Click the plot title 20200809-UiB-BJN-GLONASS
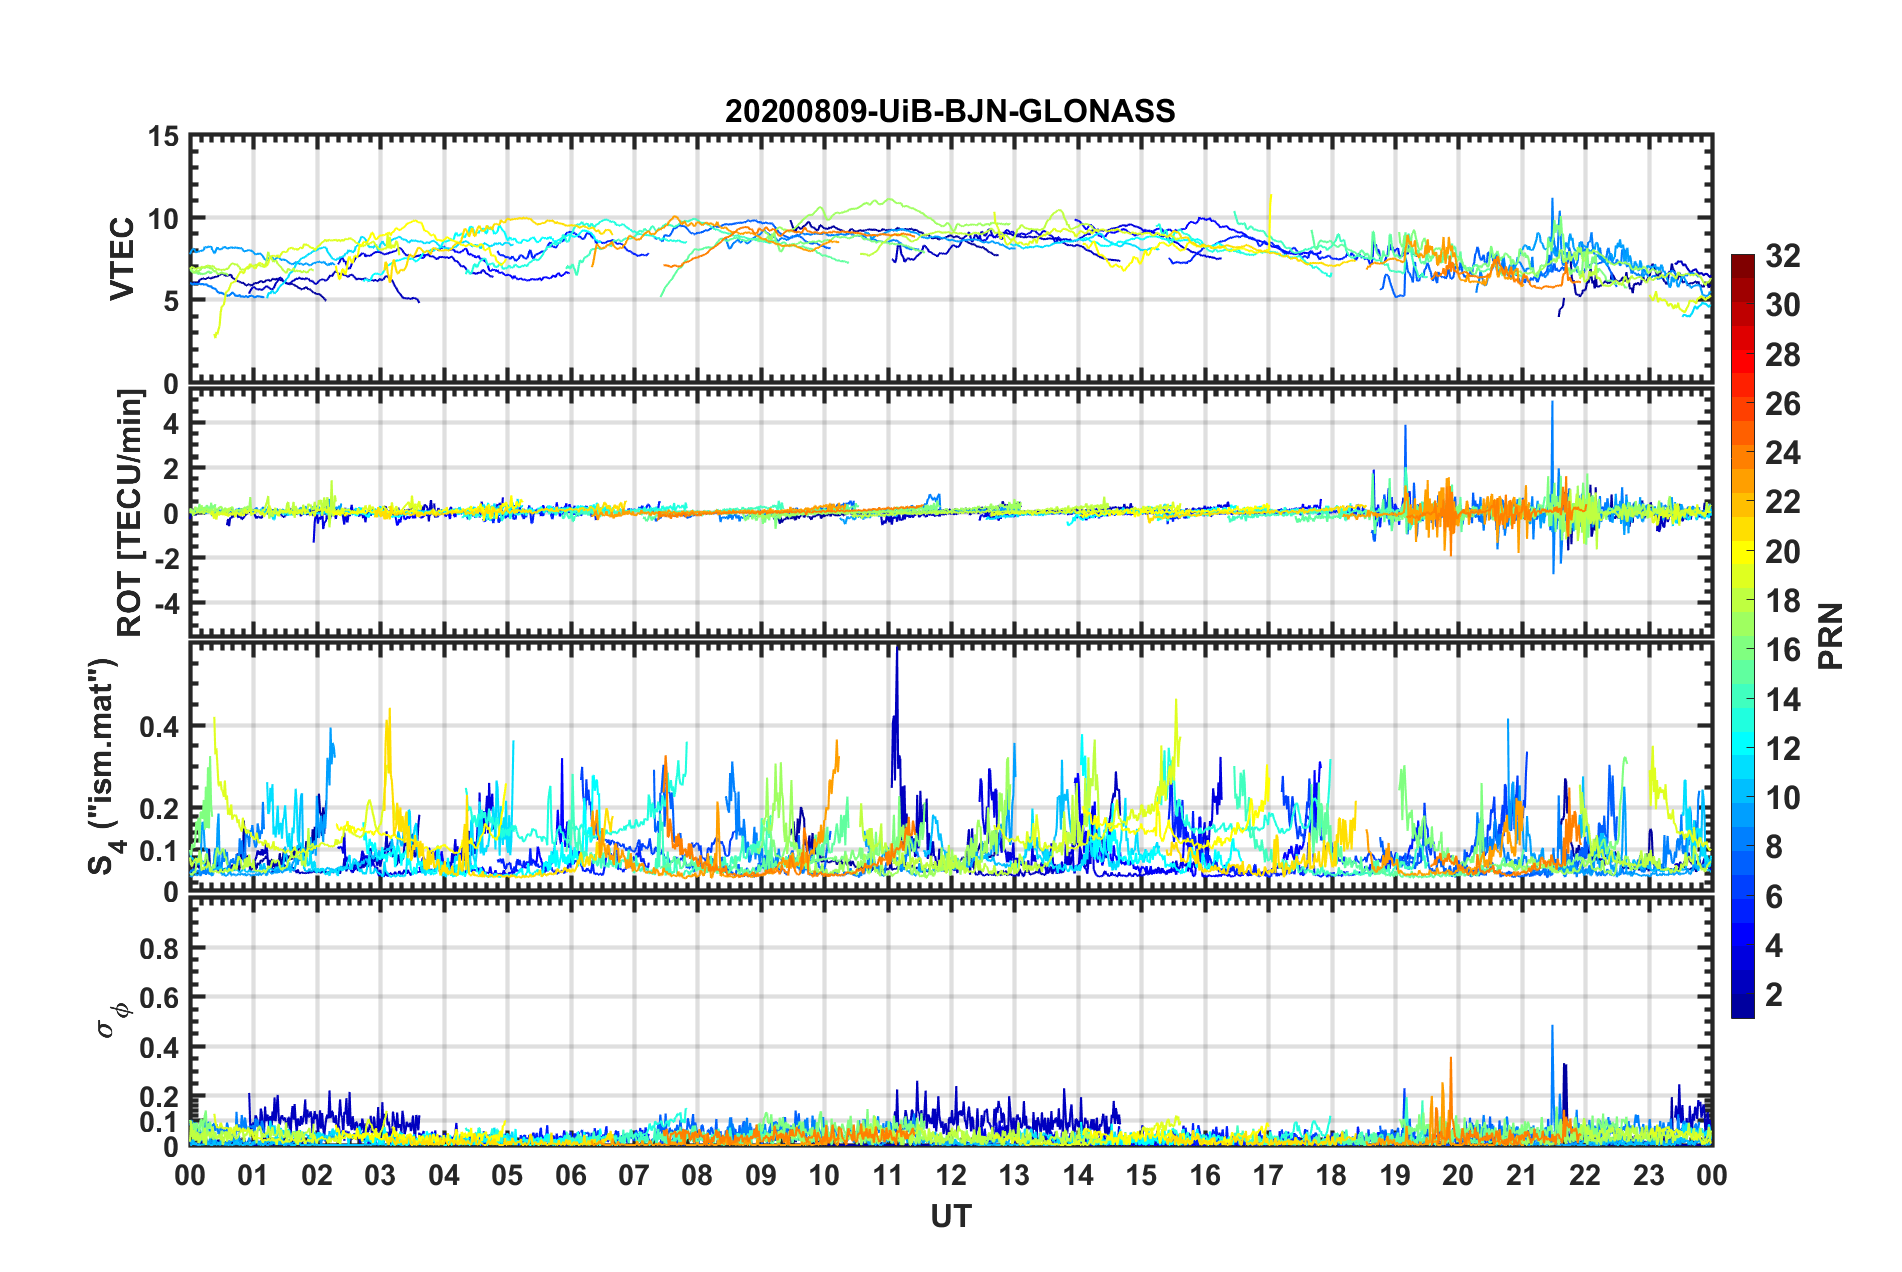Screen dimensions: 1902x1272 point(950,110)
